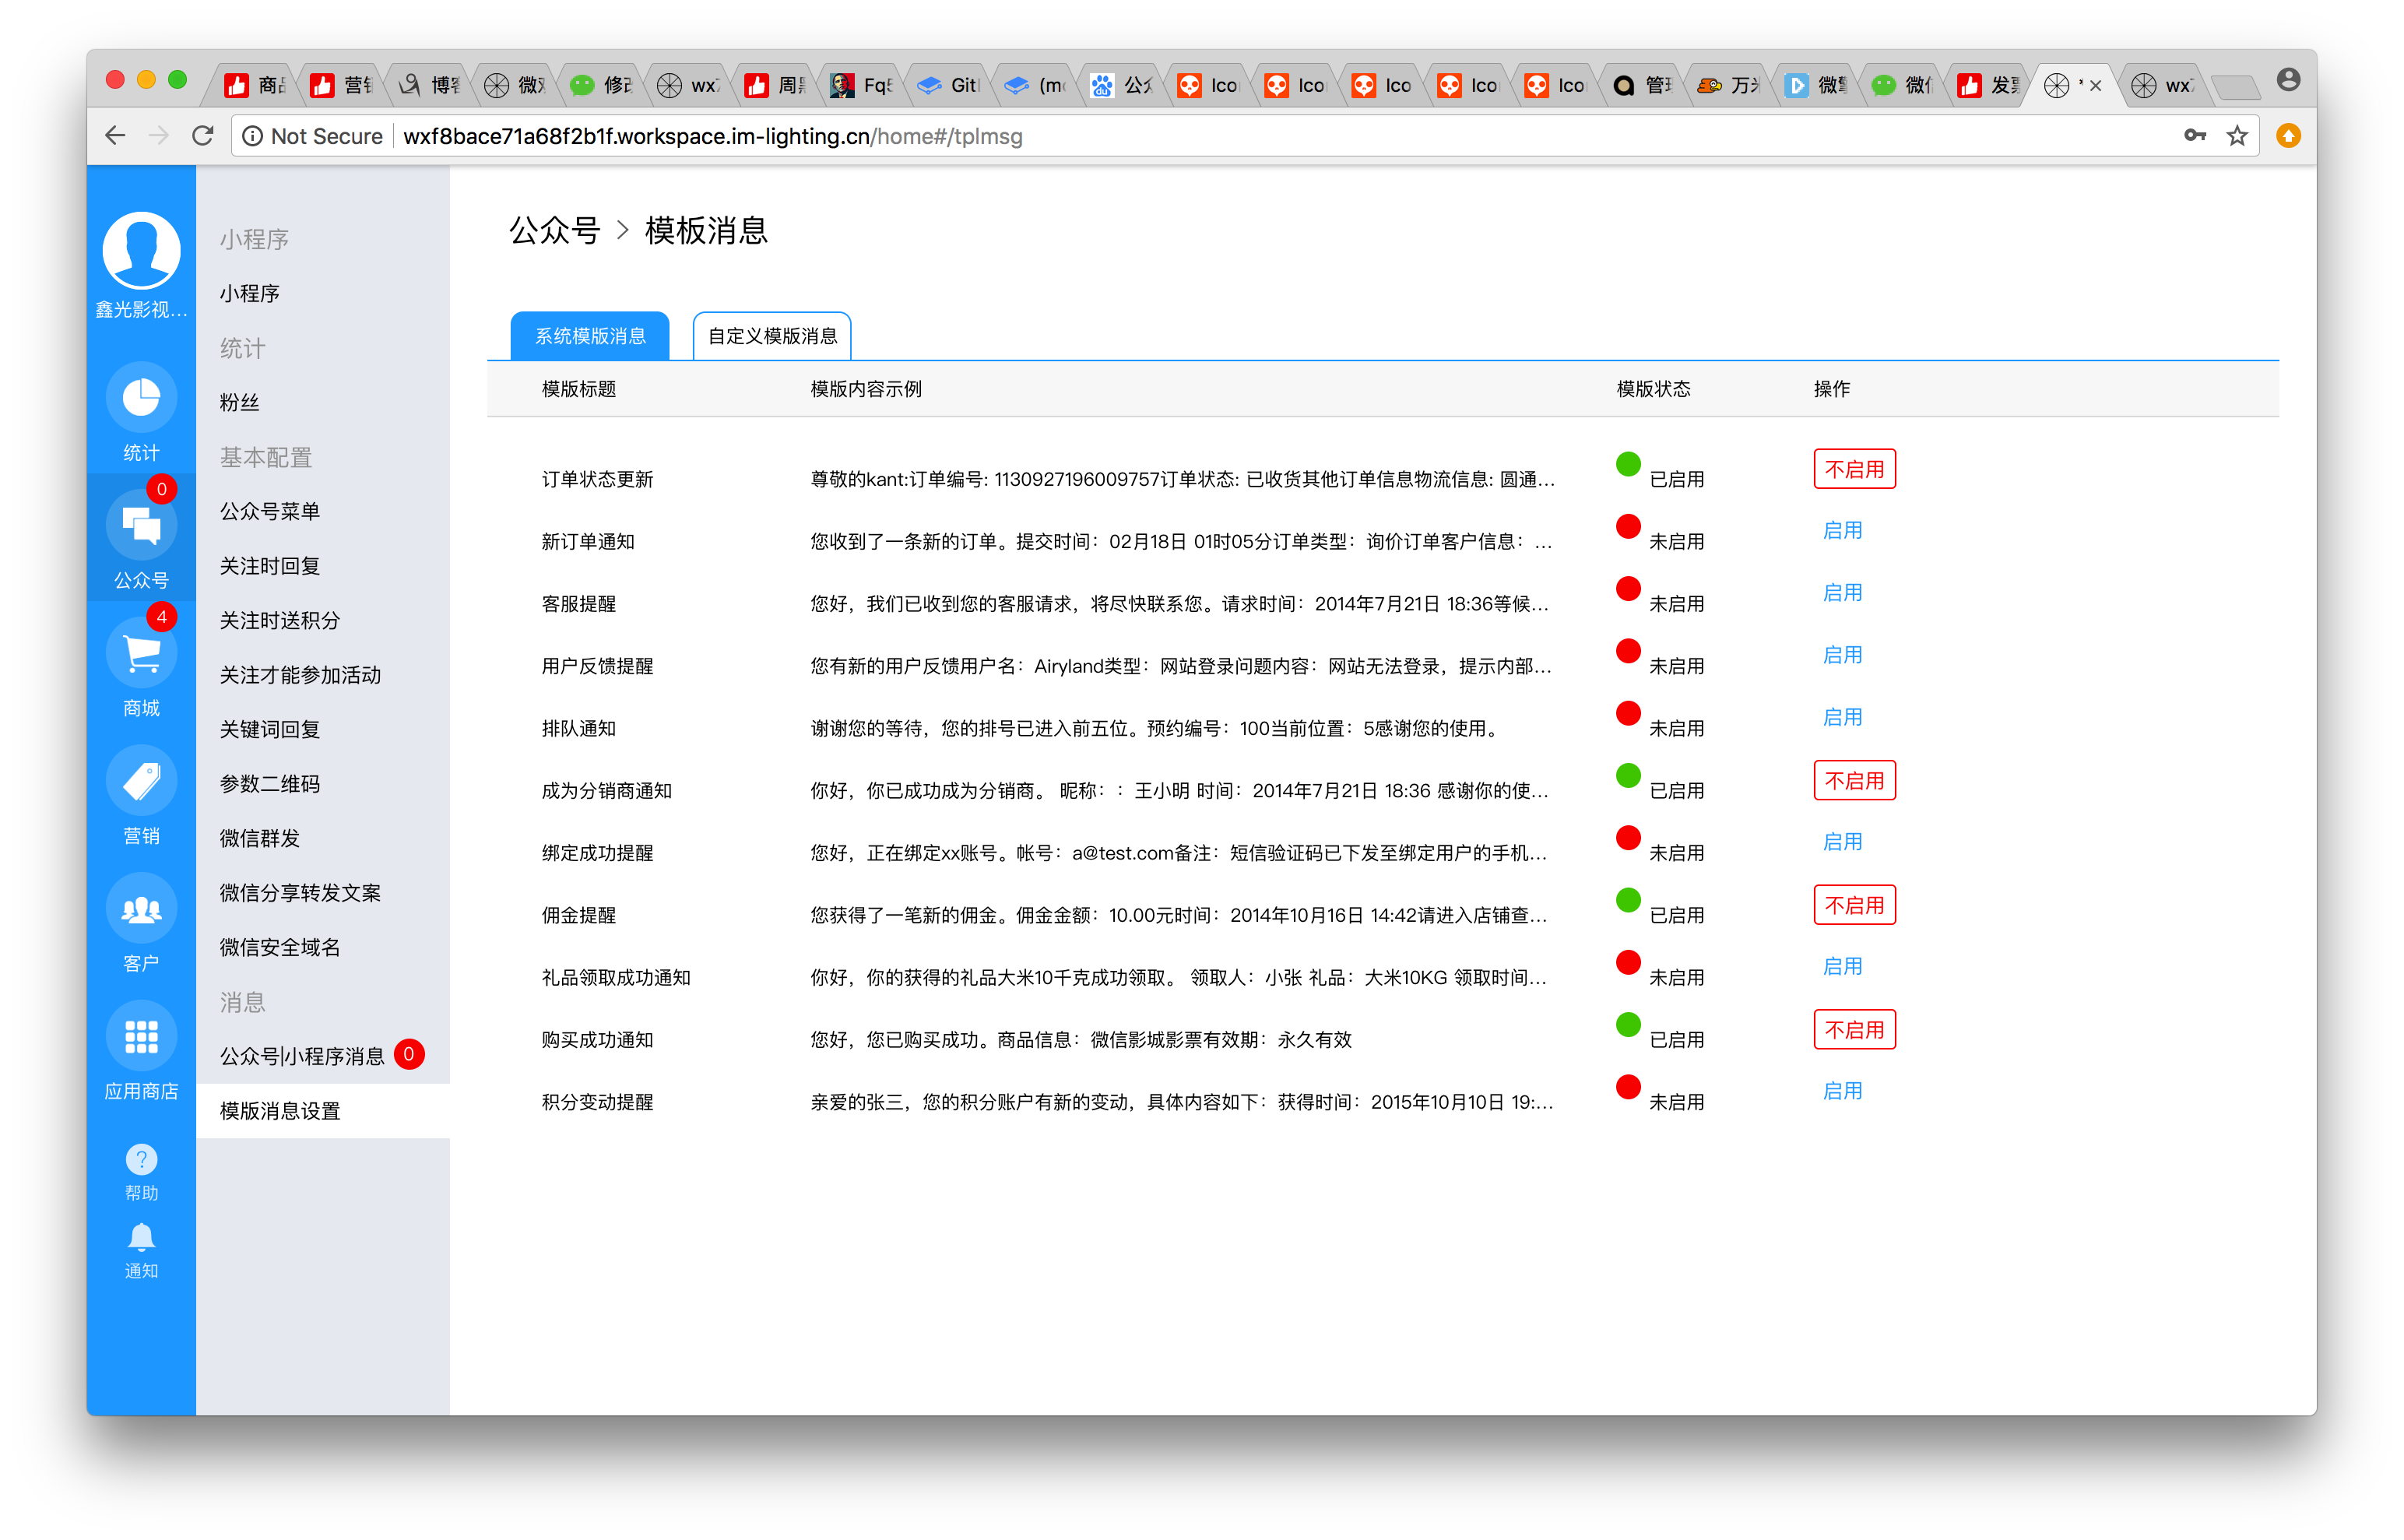Open the 客户 people sidebar icon
Screen dimensions: 2404x1540
tap(141, 909)
